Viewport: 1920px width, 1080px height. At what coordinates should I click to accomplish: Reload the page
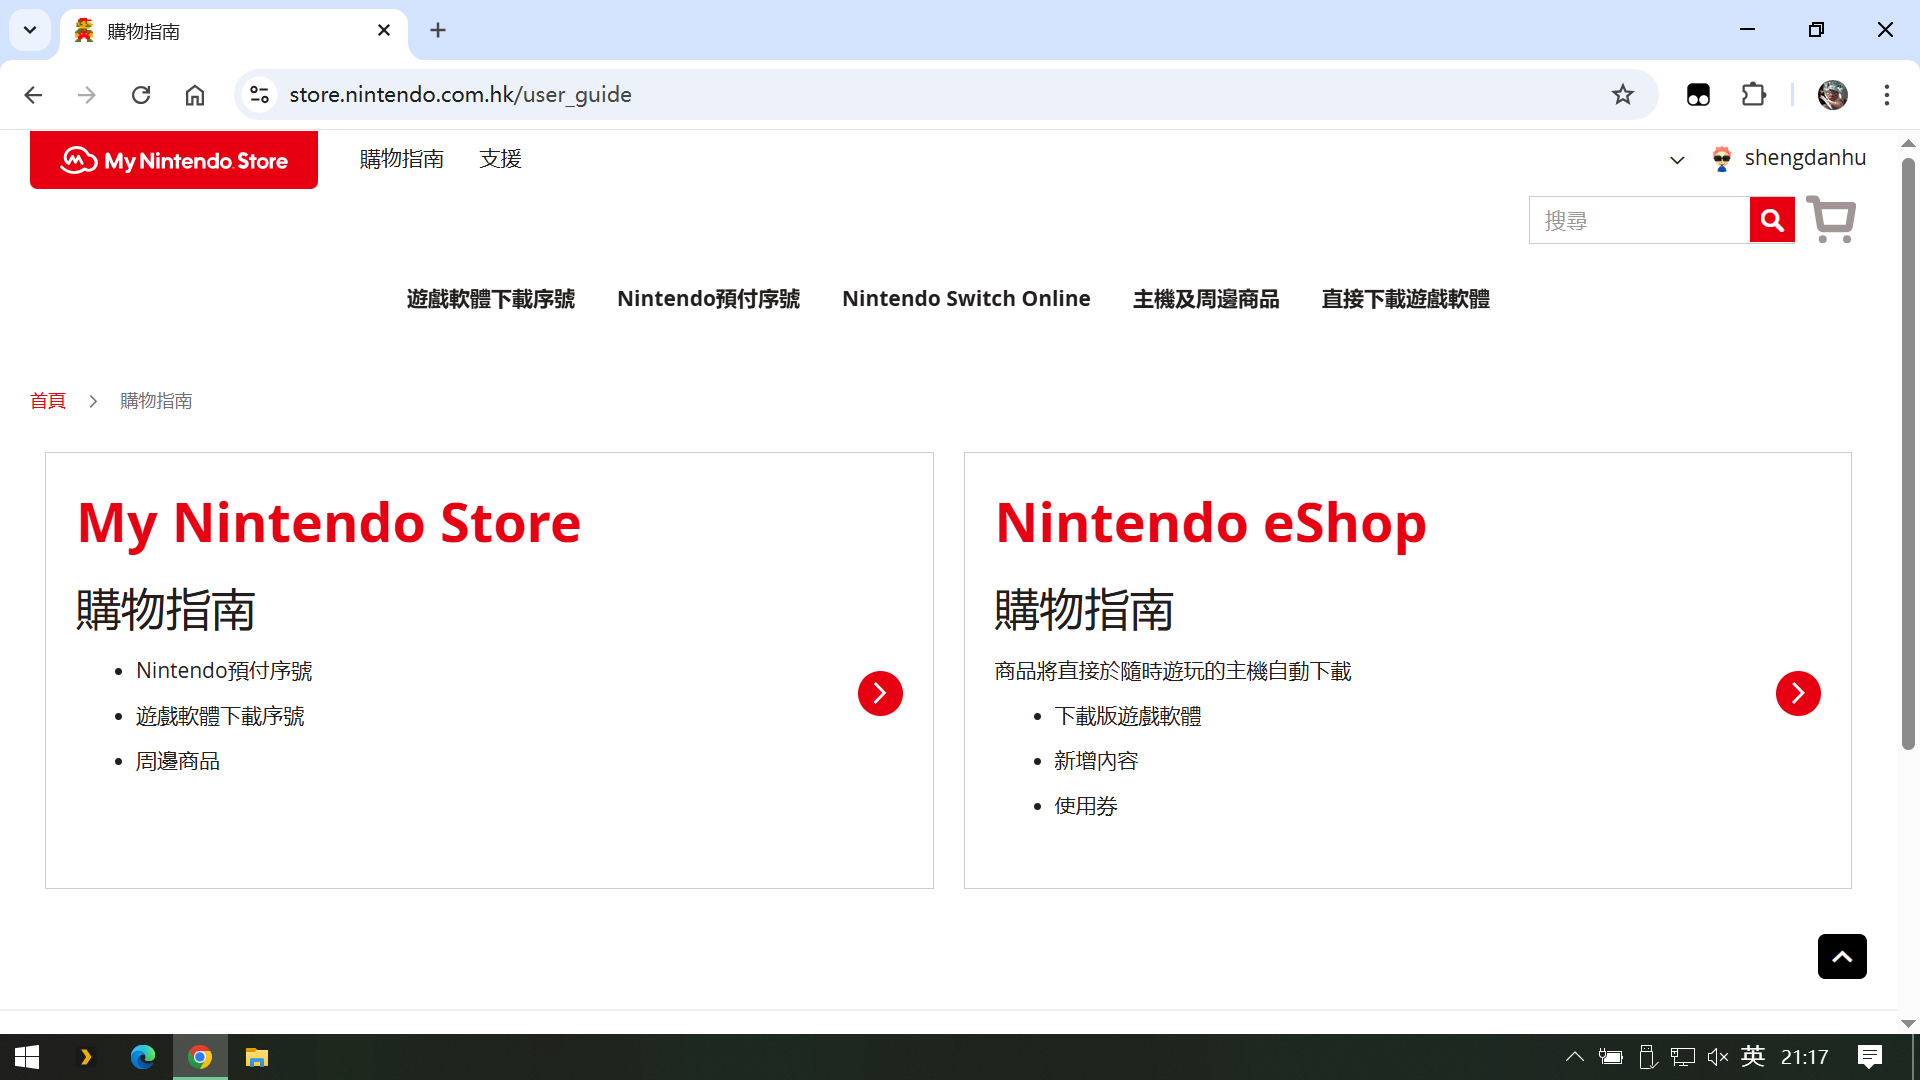141,94
